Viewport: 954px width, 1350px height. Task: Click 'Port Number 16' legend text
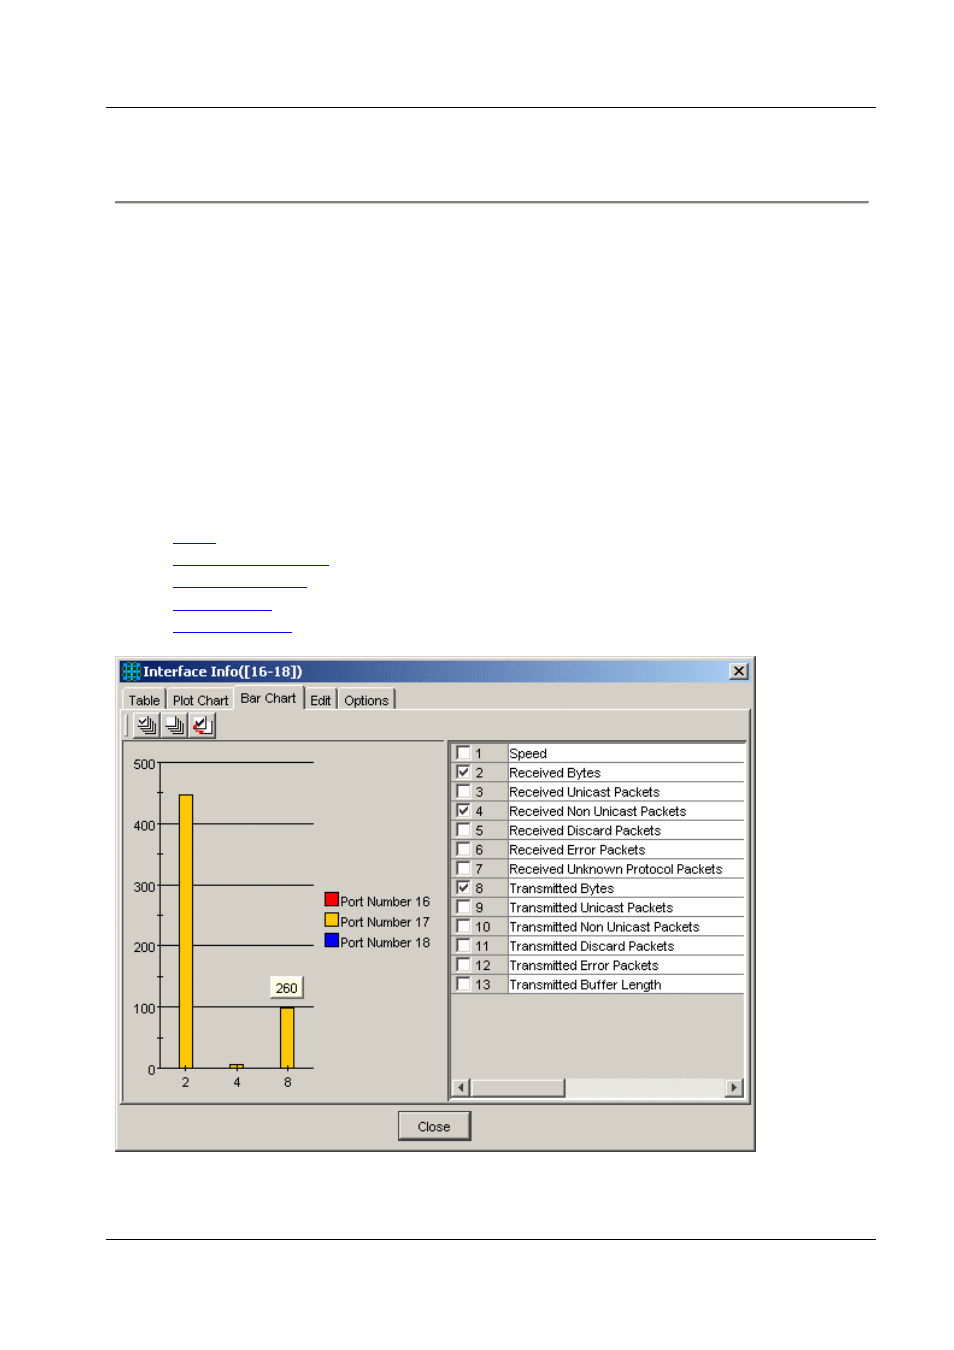pos(385,902)
